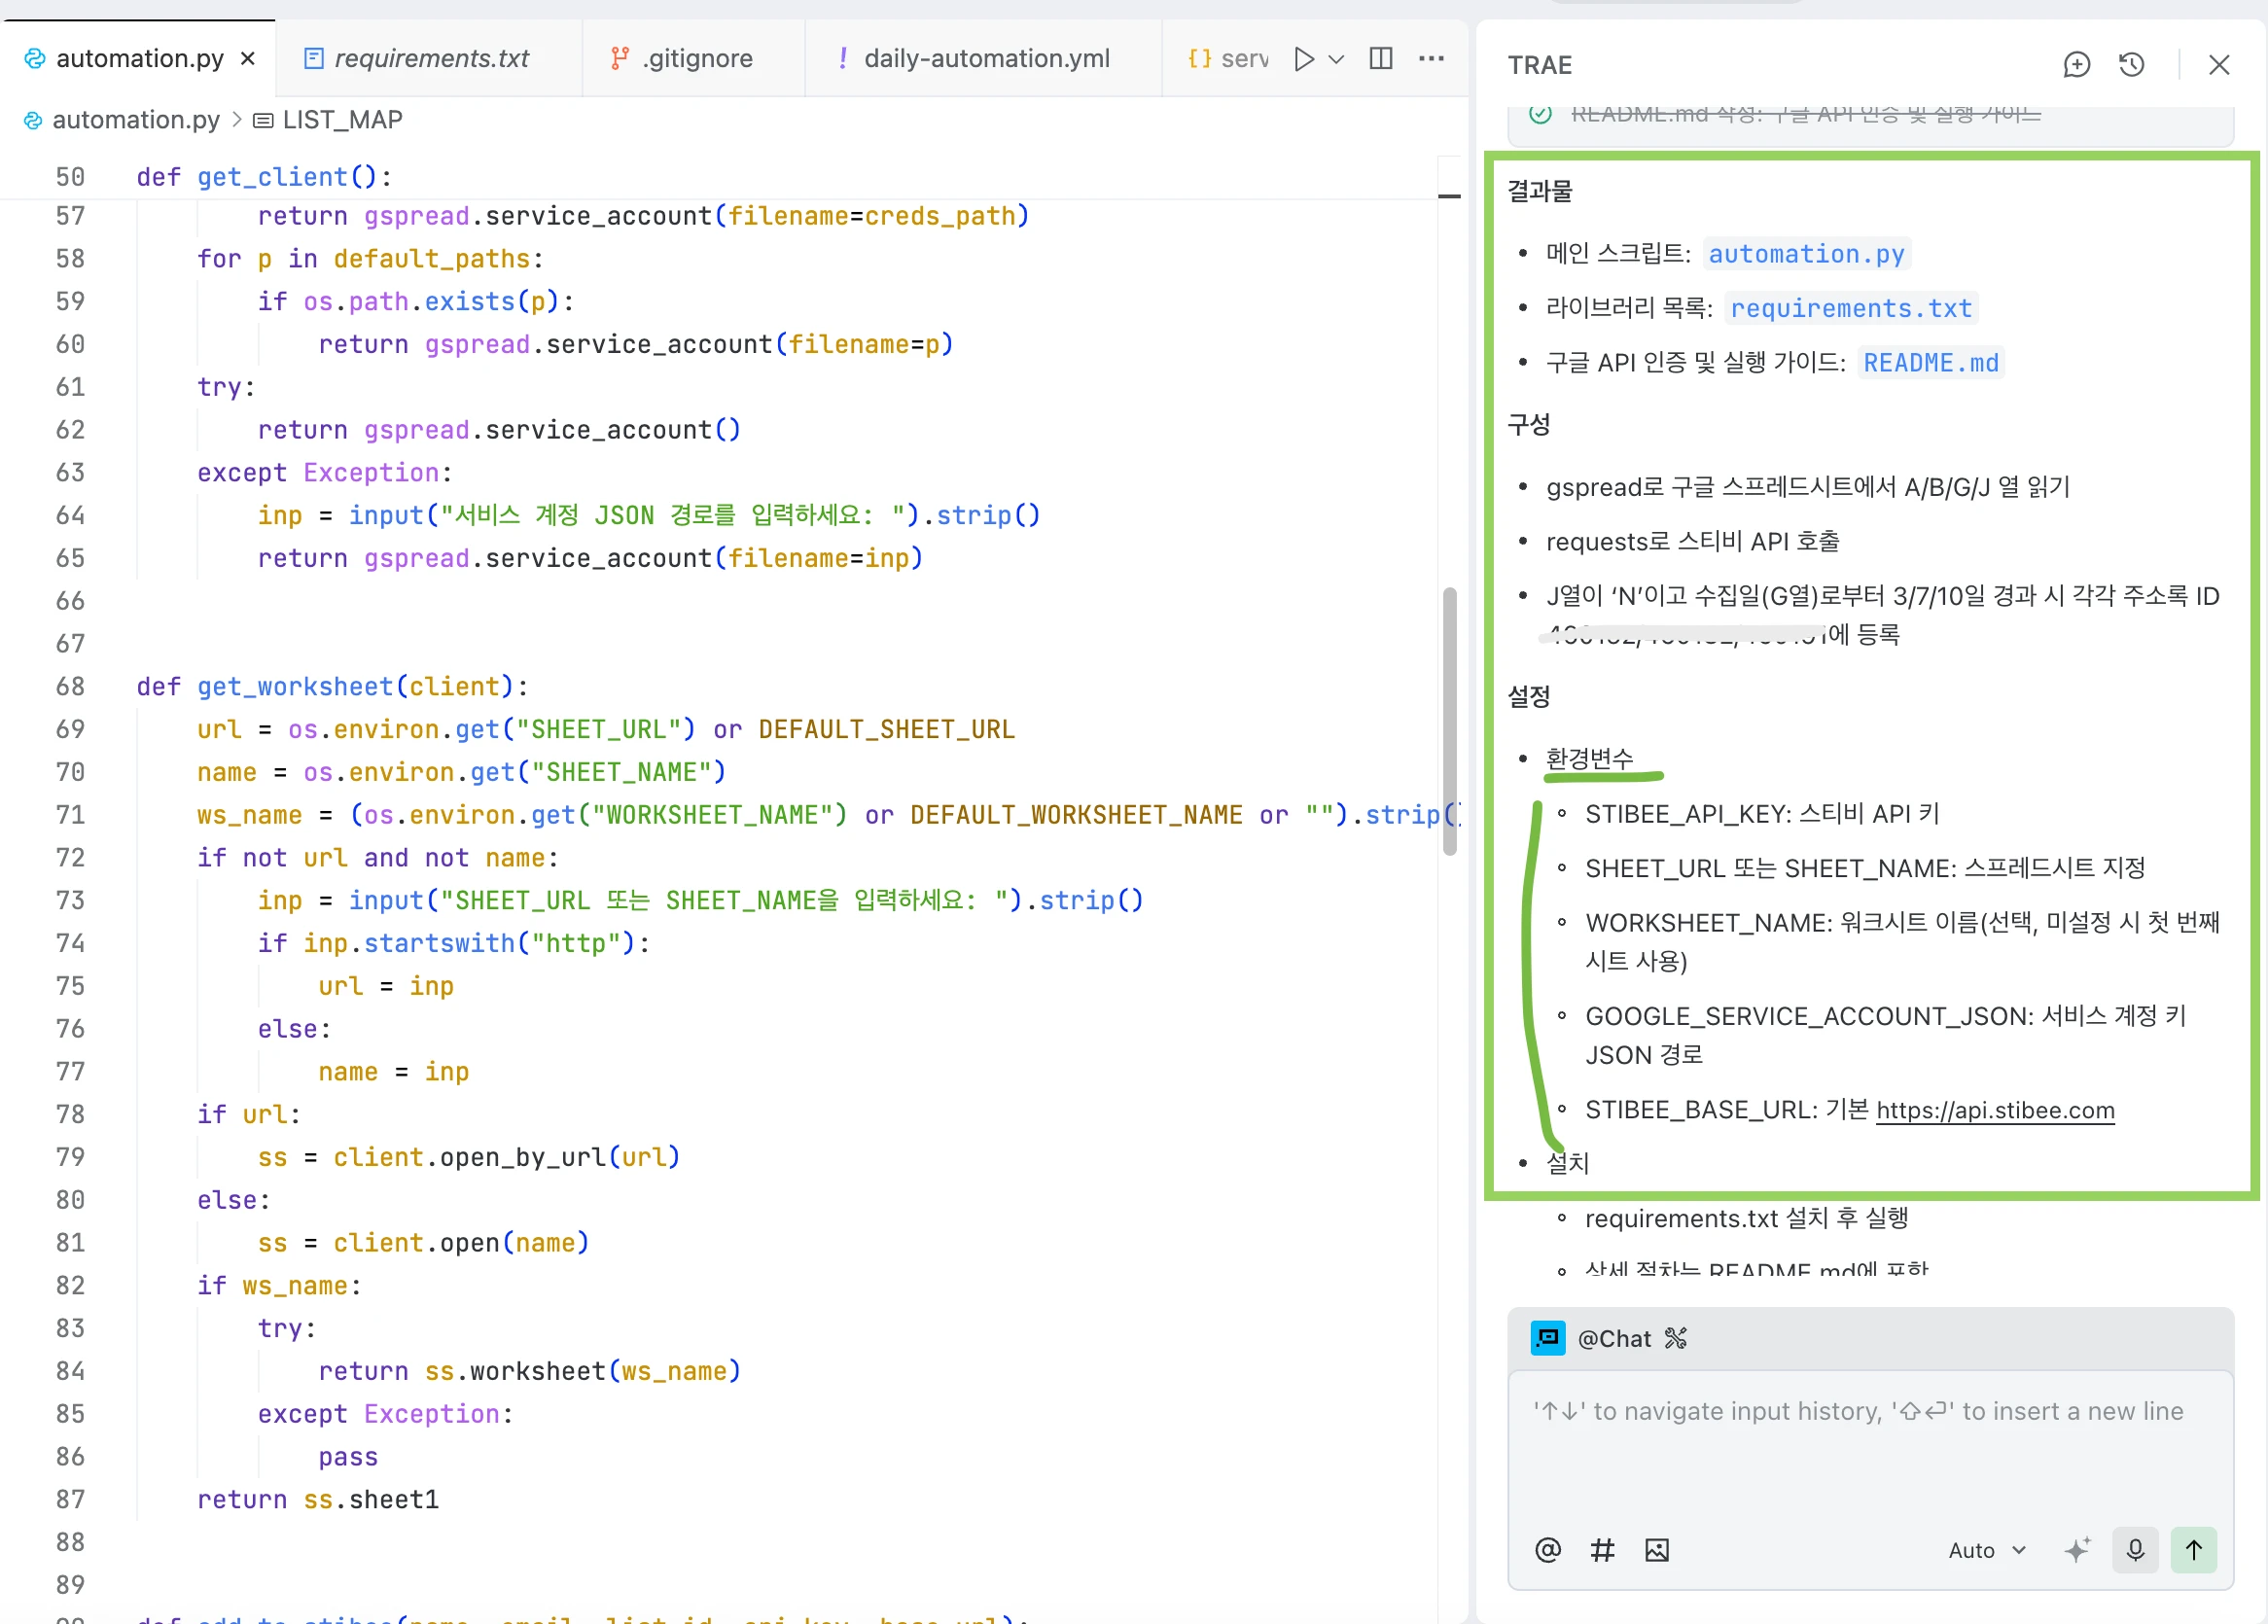The image size is (2268, 1624).
Task: Switch to the requirements.txt tab
Action: (x=430, y=59)
